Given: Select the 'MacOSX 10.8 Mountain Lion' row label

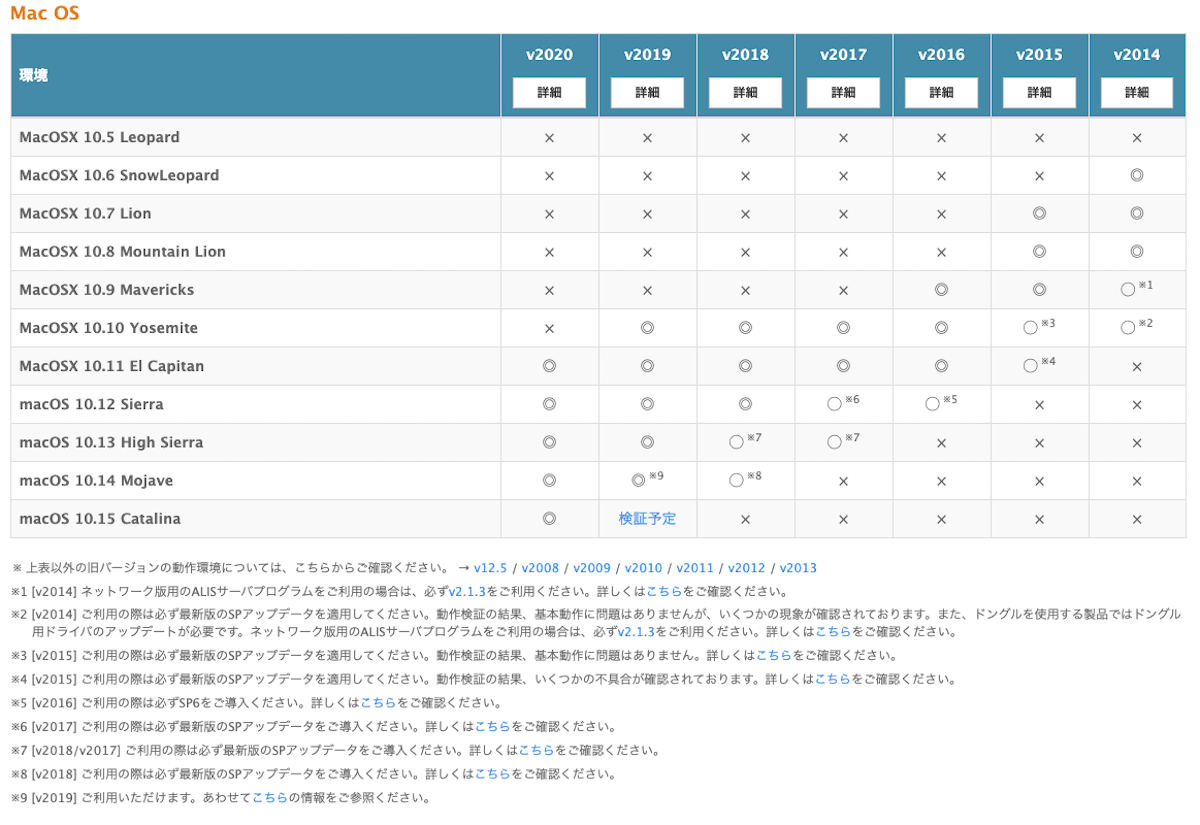Looking at the screenshot, I should (123, 251).
